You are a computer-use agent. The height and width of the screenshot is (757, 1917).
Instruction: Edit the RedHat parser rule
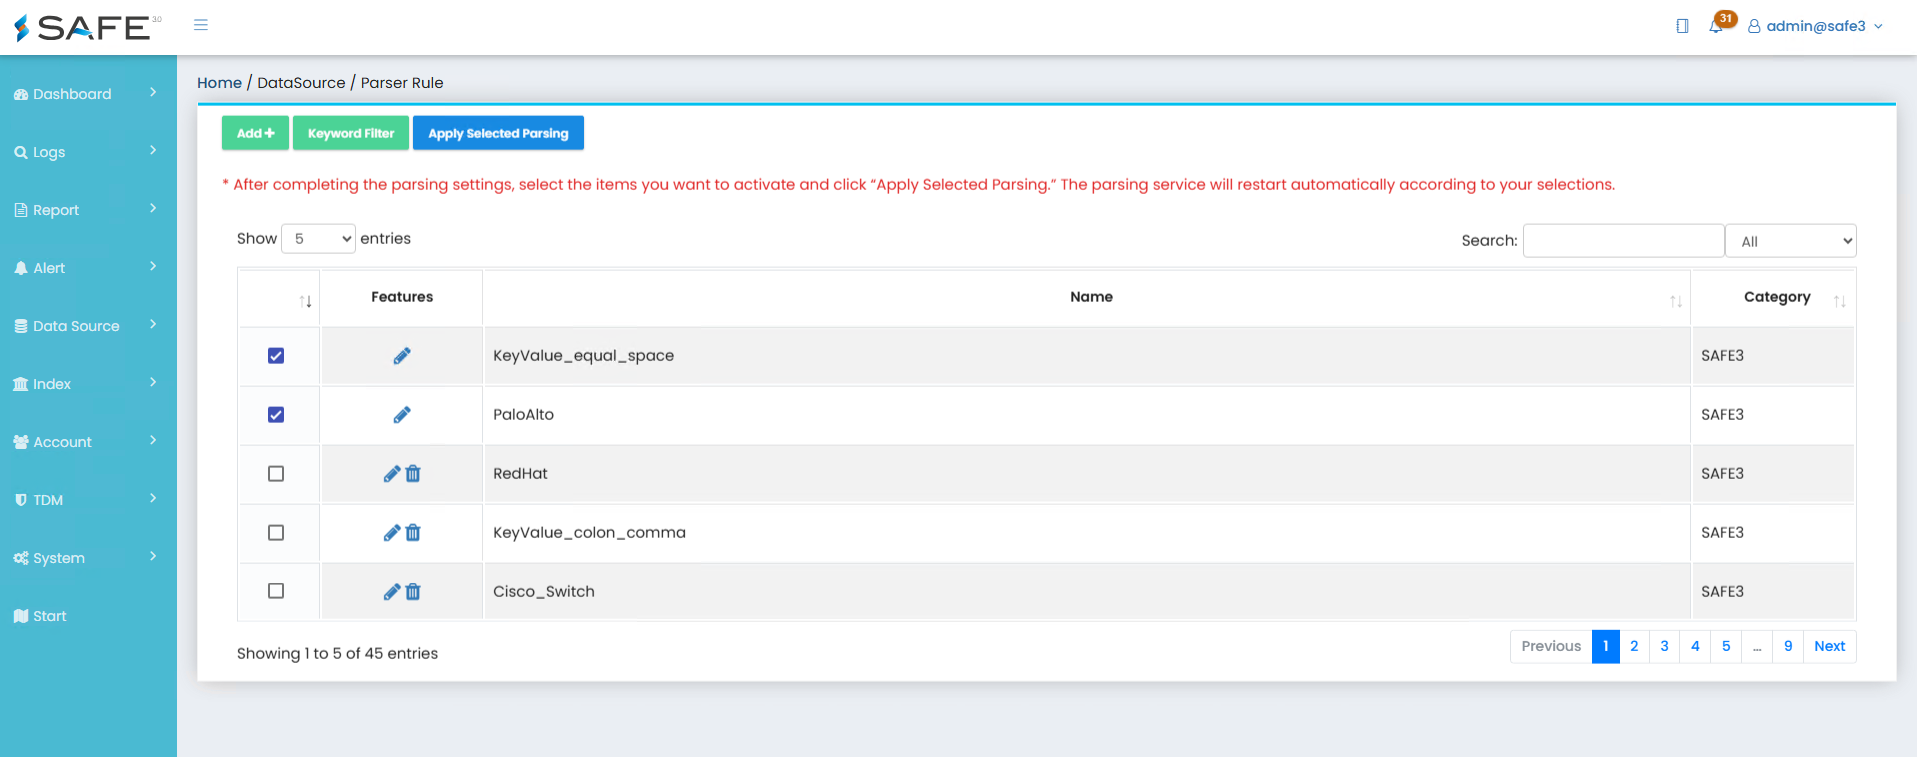(x=392, y=474)
